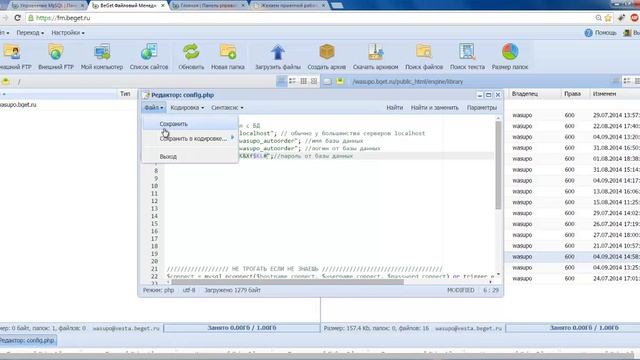The image size is (640, 360).
Task: Open the Синтаксис dropdown in editor
Action: 227,107
